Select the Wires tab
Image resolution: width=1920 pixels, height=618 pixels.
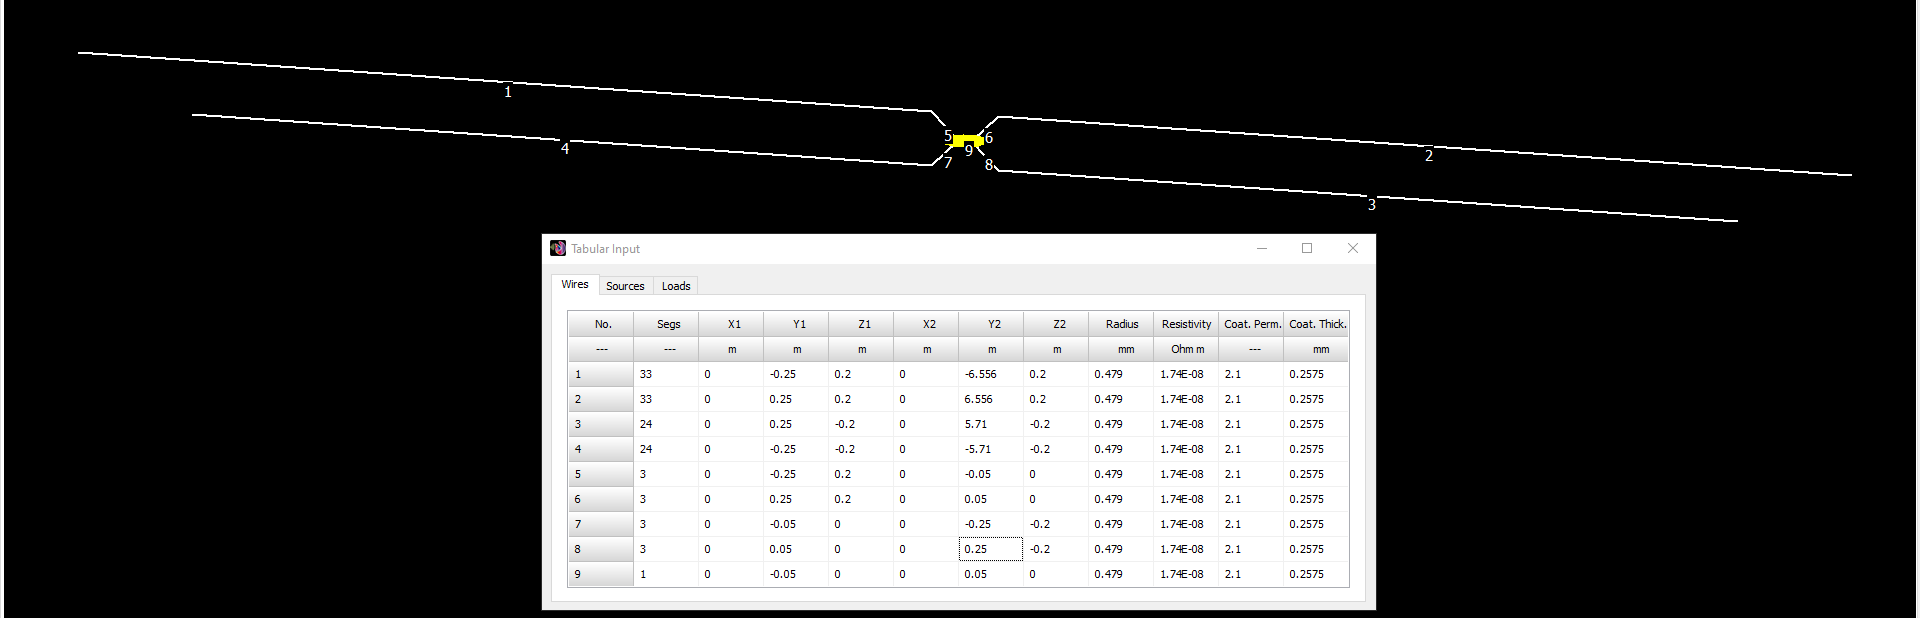coord(575,284)
